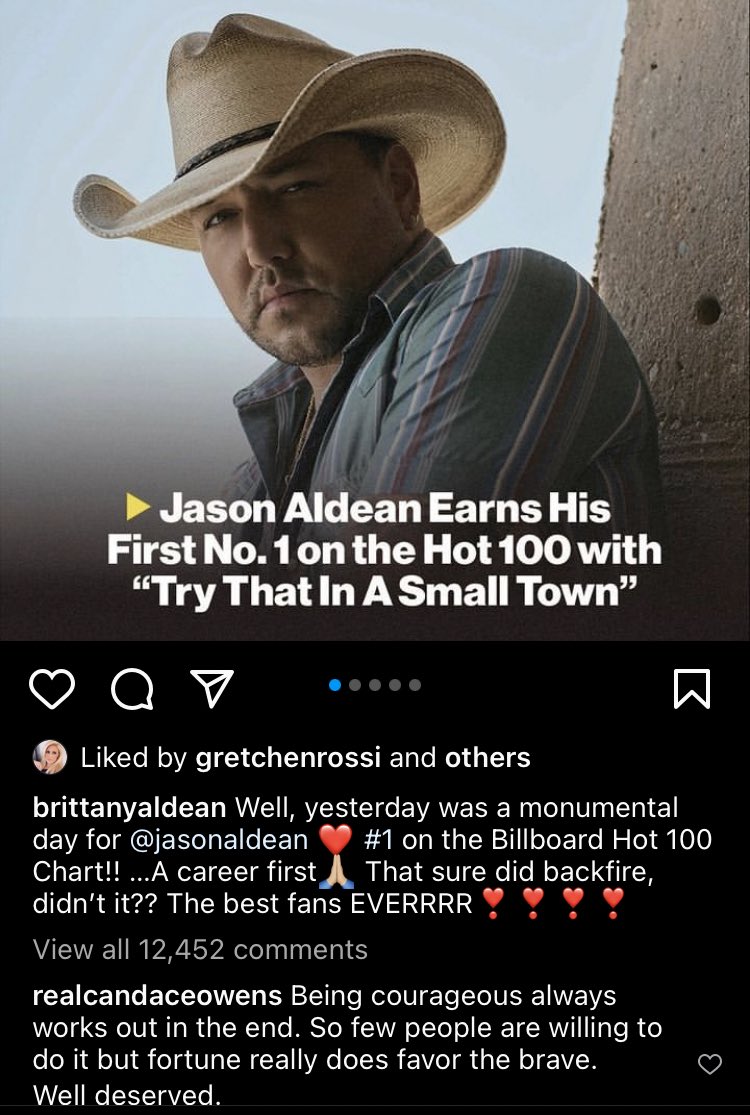Viewport: 750px width, 1115px height.
Task: Like the realcandaceowens comment heart
Action: pos(709,1064)
